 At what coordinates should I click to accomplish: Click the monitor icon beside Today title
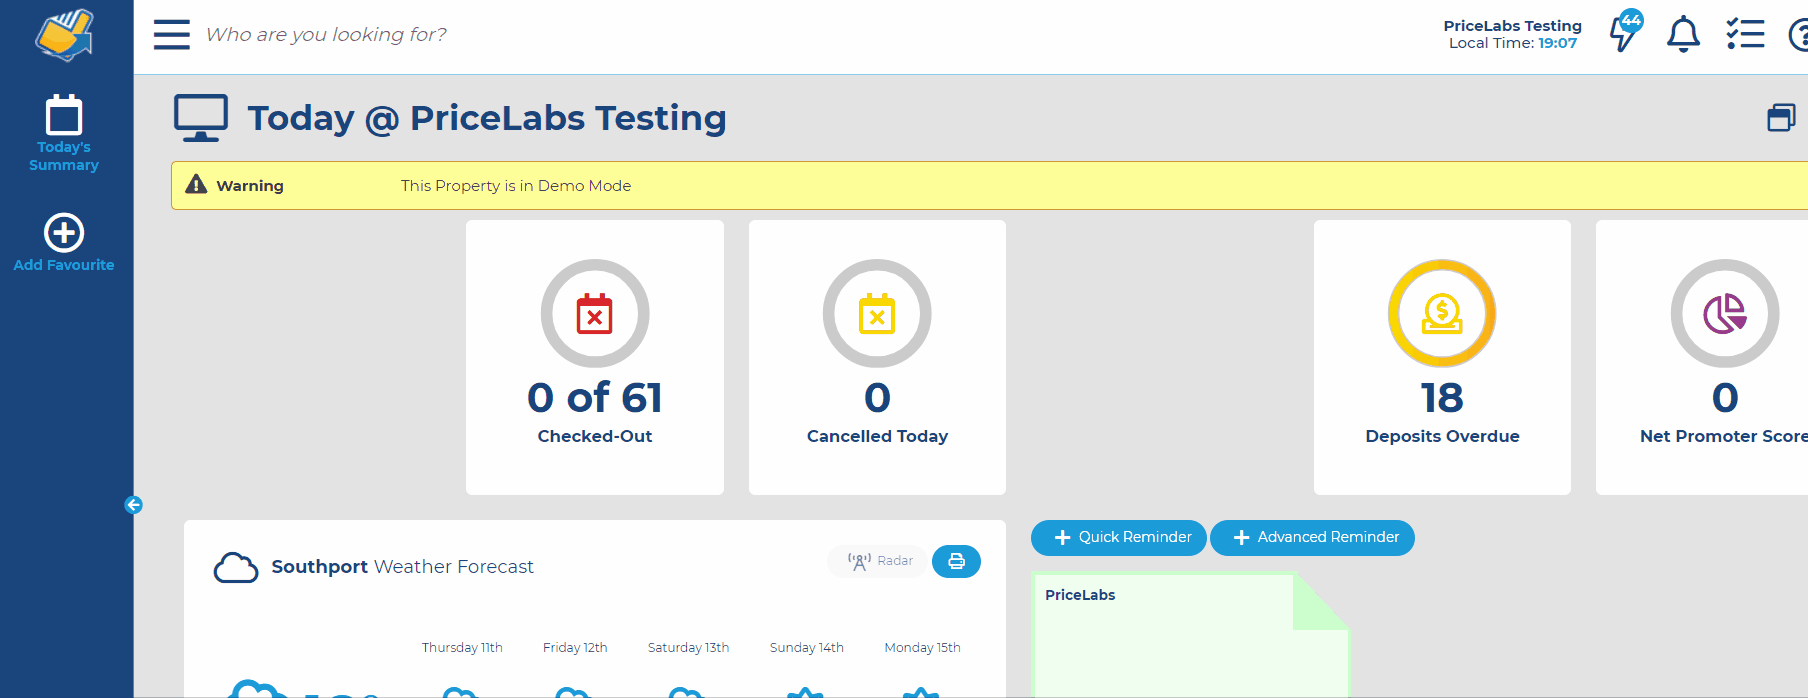[x=201, y=118]
